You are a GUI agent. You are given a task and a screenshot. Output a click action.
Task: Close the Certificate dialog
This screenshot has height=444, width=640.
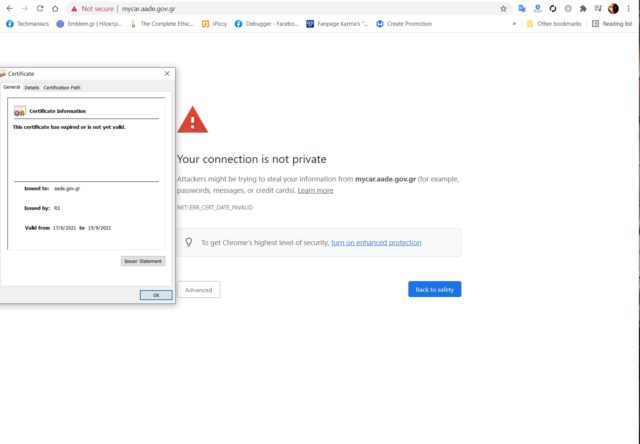pos(167,73)
